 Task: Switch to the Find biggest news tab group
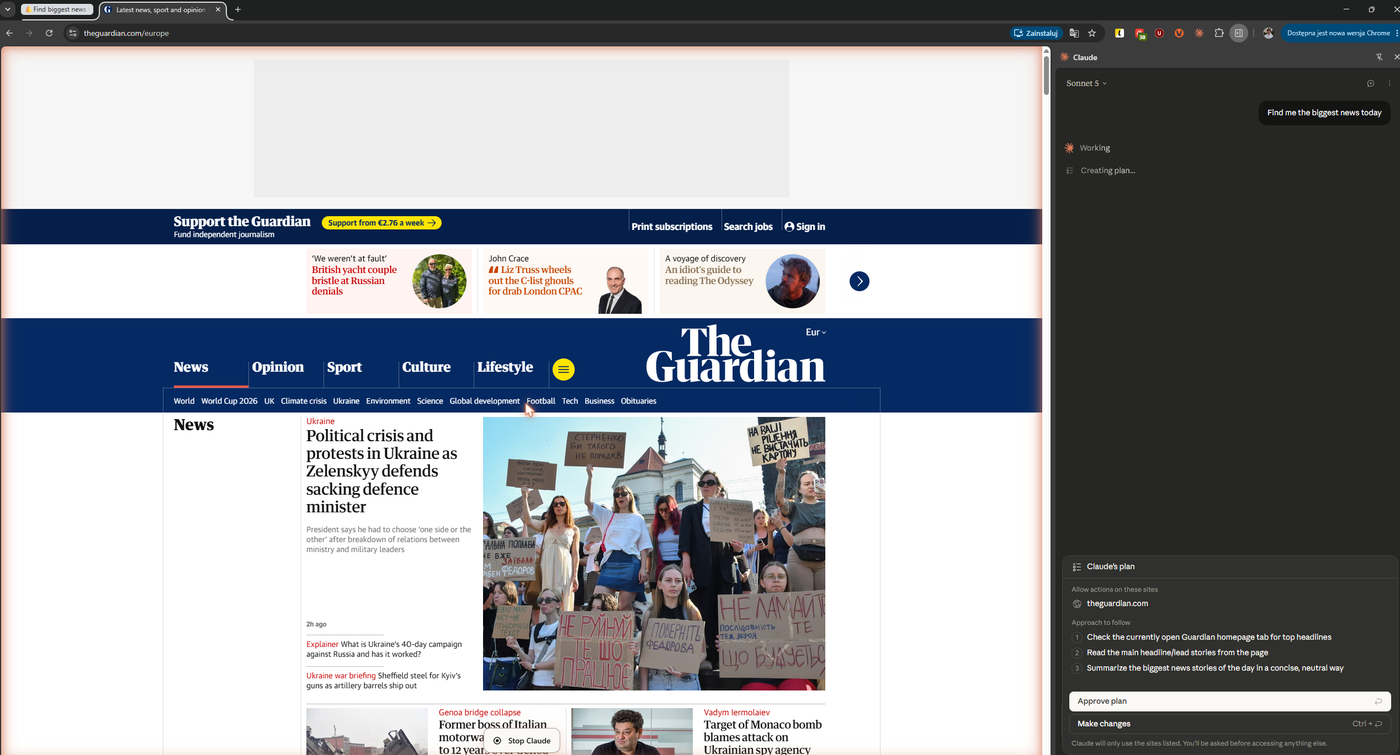coord(57,9)
